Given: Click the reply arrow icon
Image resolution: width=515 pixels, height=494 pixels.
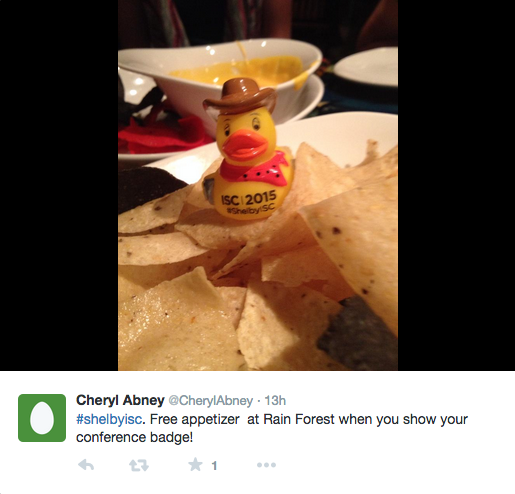Looking at the screenshot, I should click(x=86, y=465).
